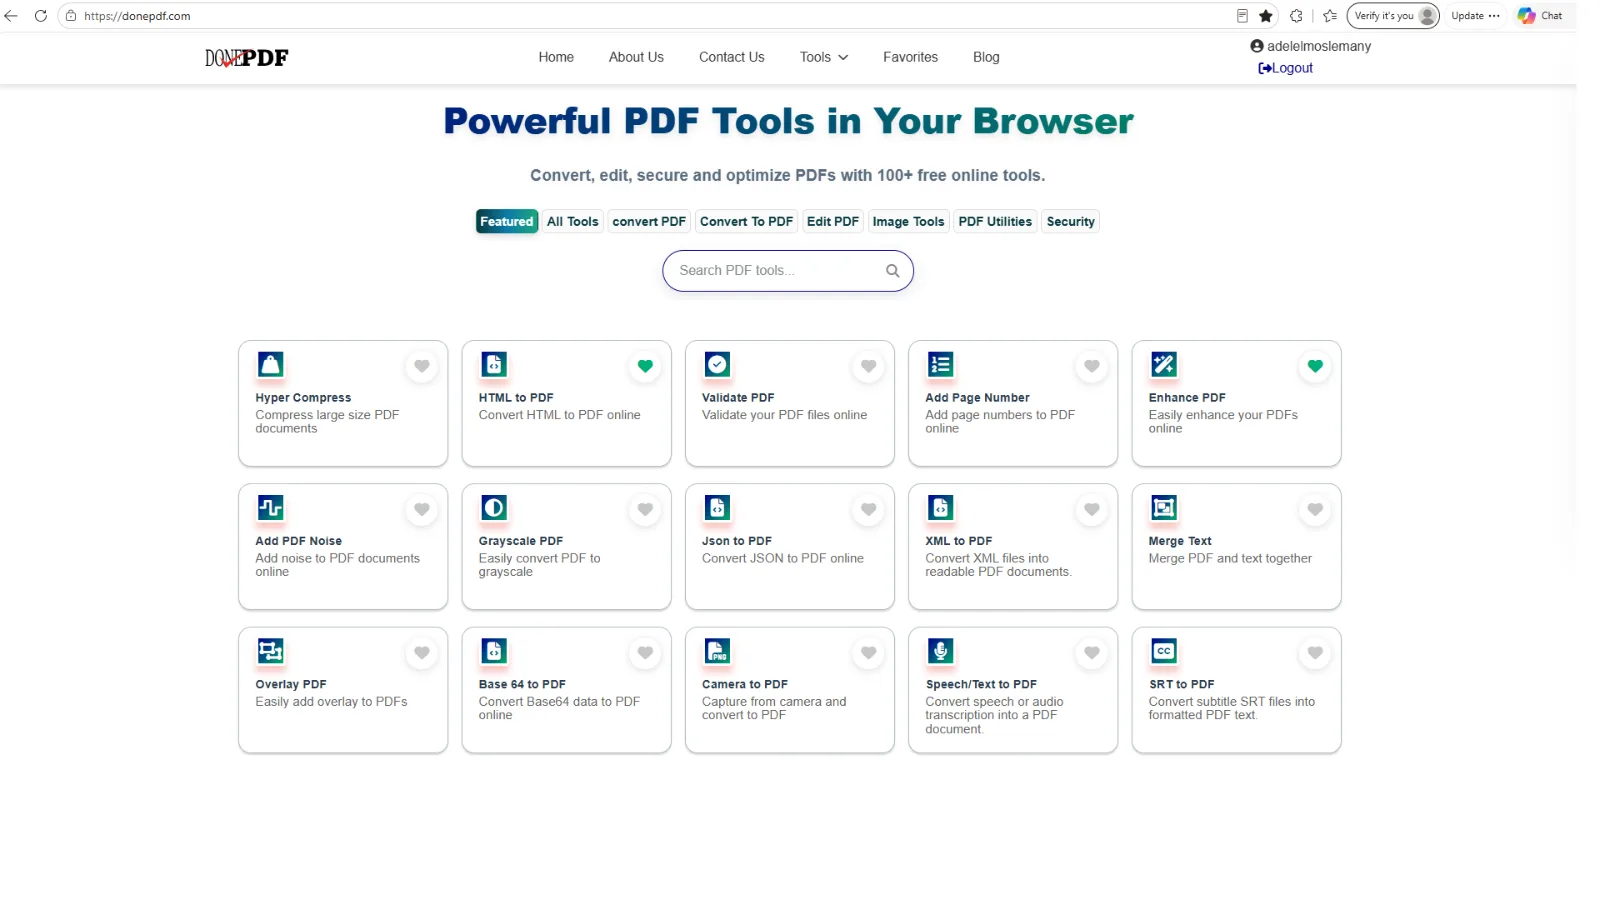
Task: Toggle the Grayscale PDF favorite heart
Action: [x=645, y=509]
